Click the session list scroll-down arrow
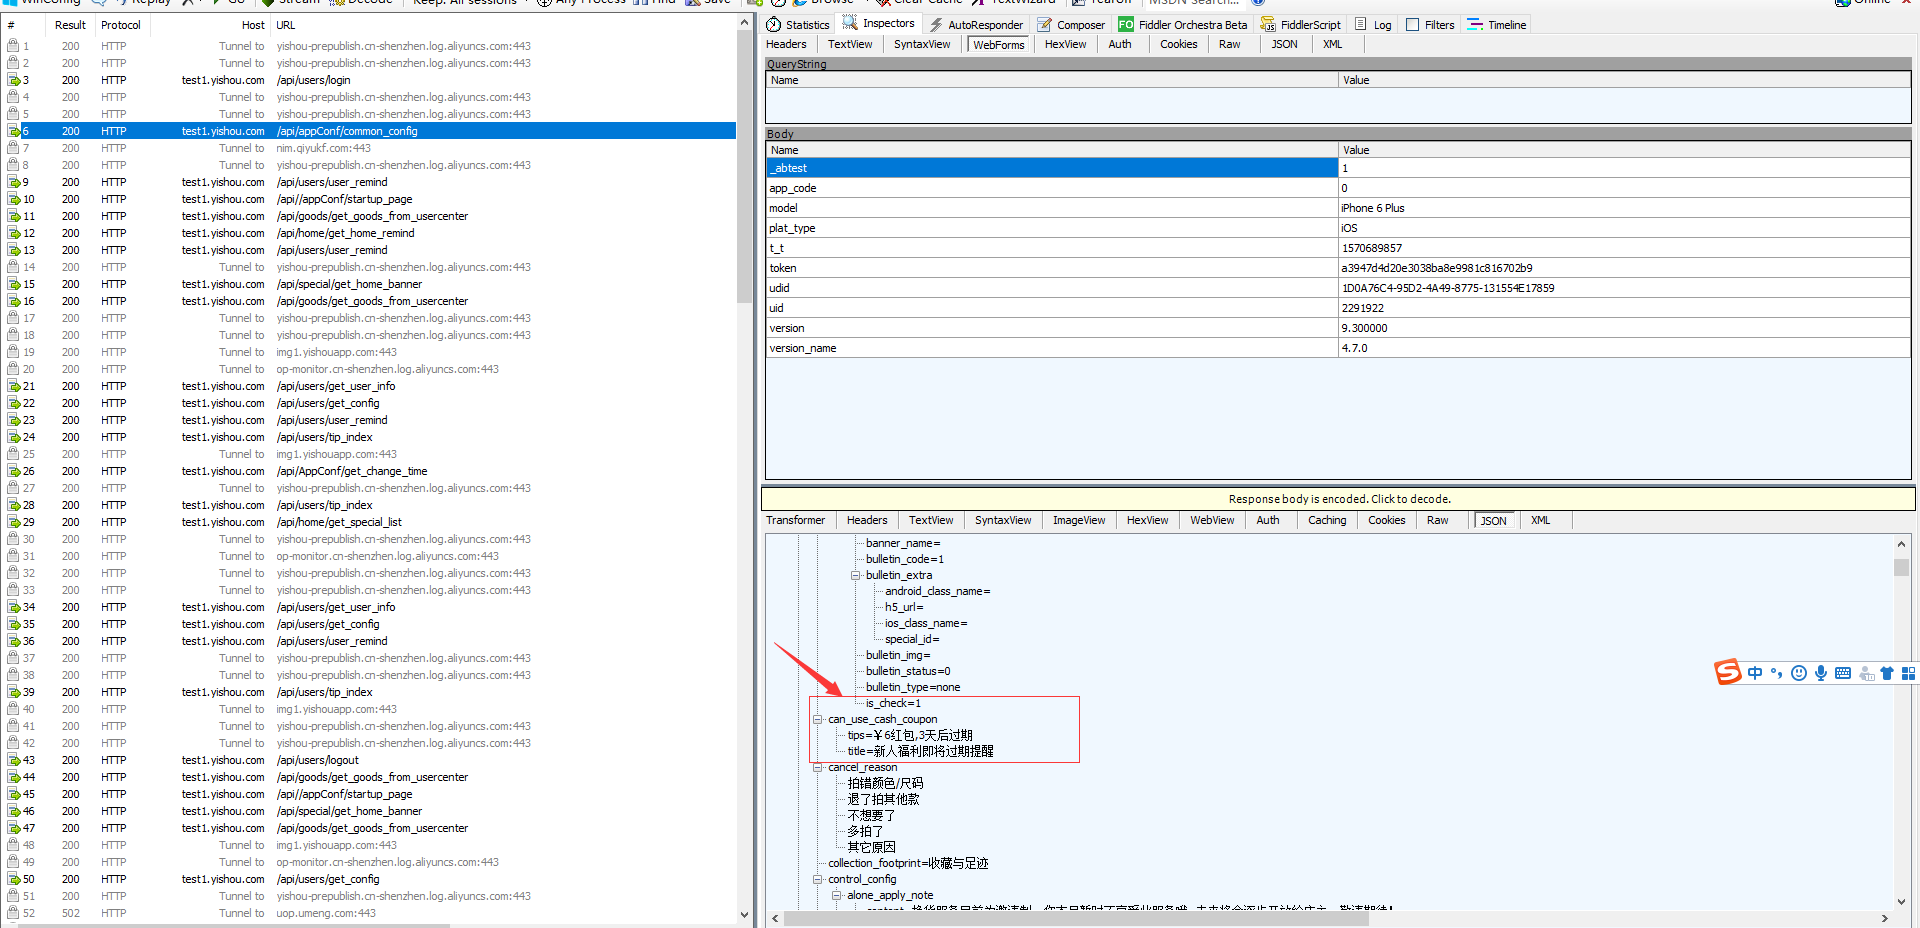 tap(744, 914)
